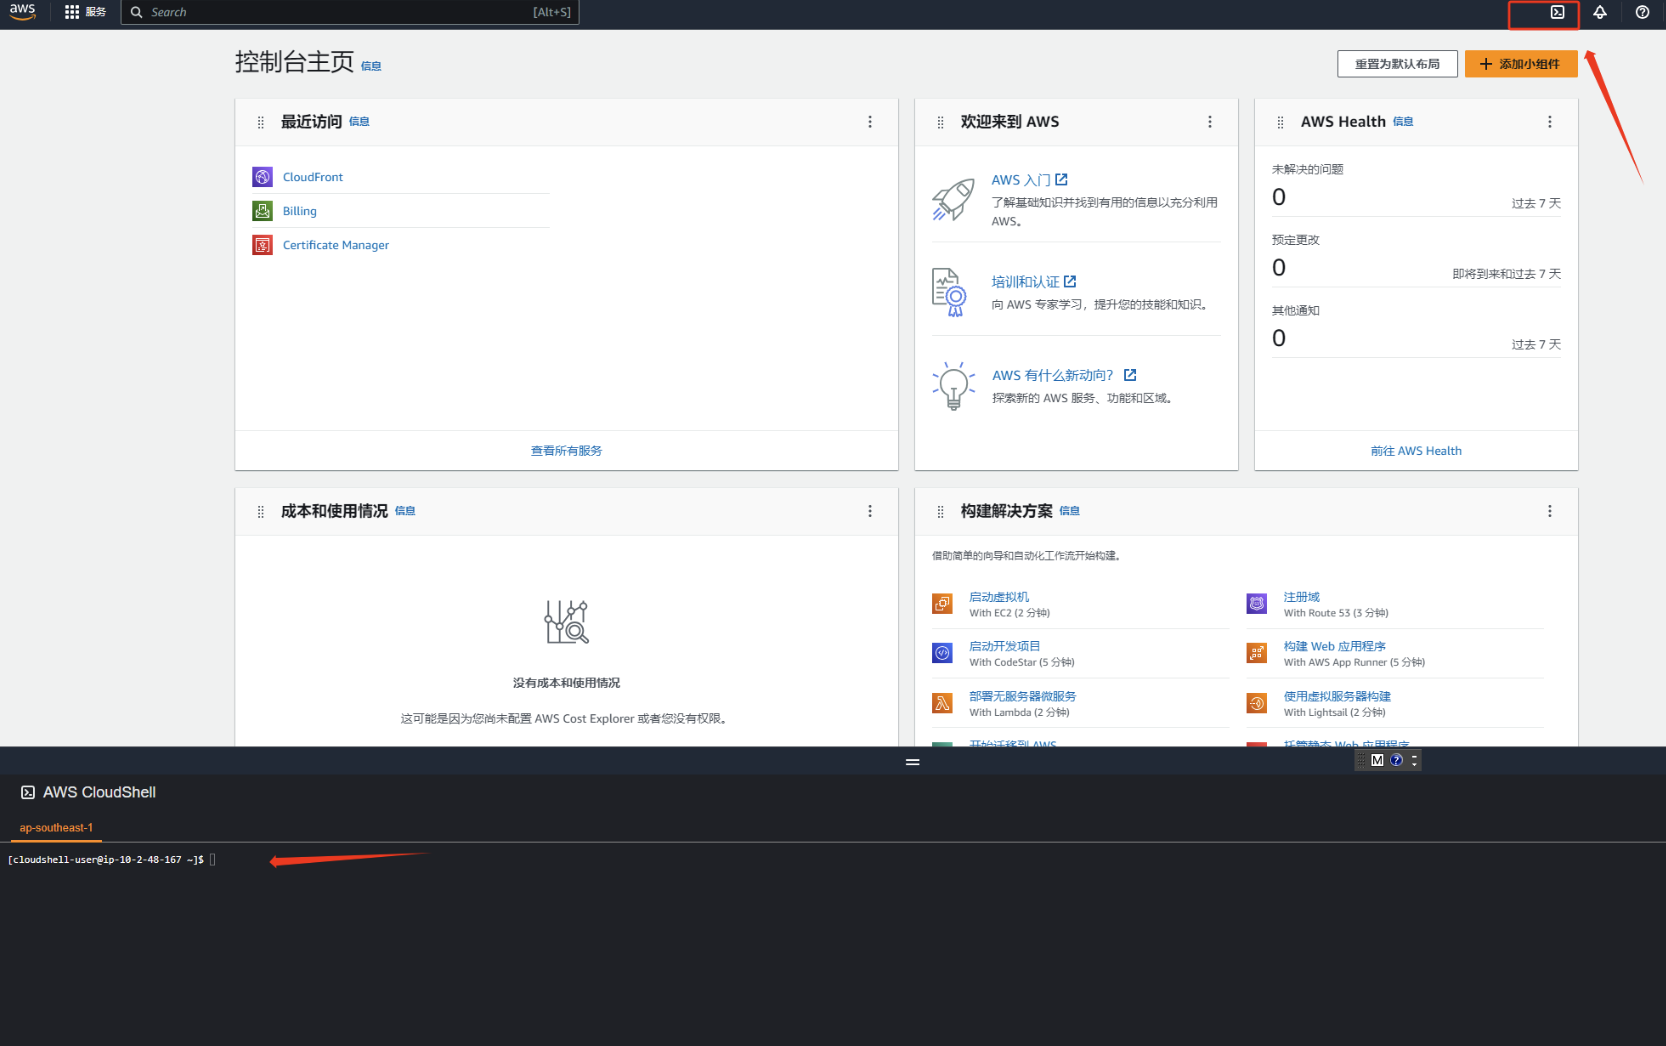Click the App Runner web application icon

pyautogui.click(x=1257, y=653)
